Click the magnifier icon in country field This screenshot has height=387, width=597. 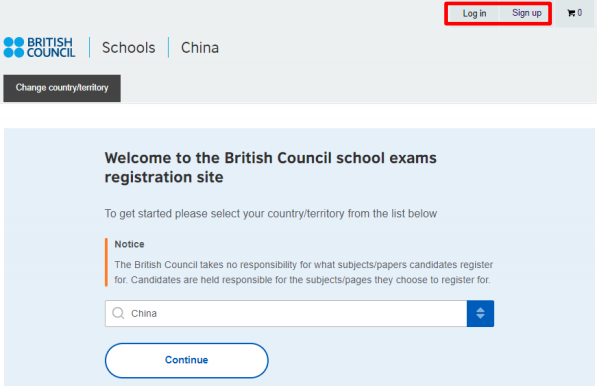[118, 313]
